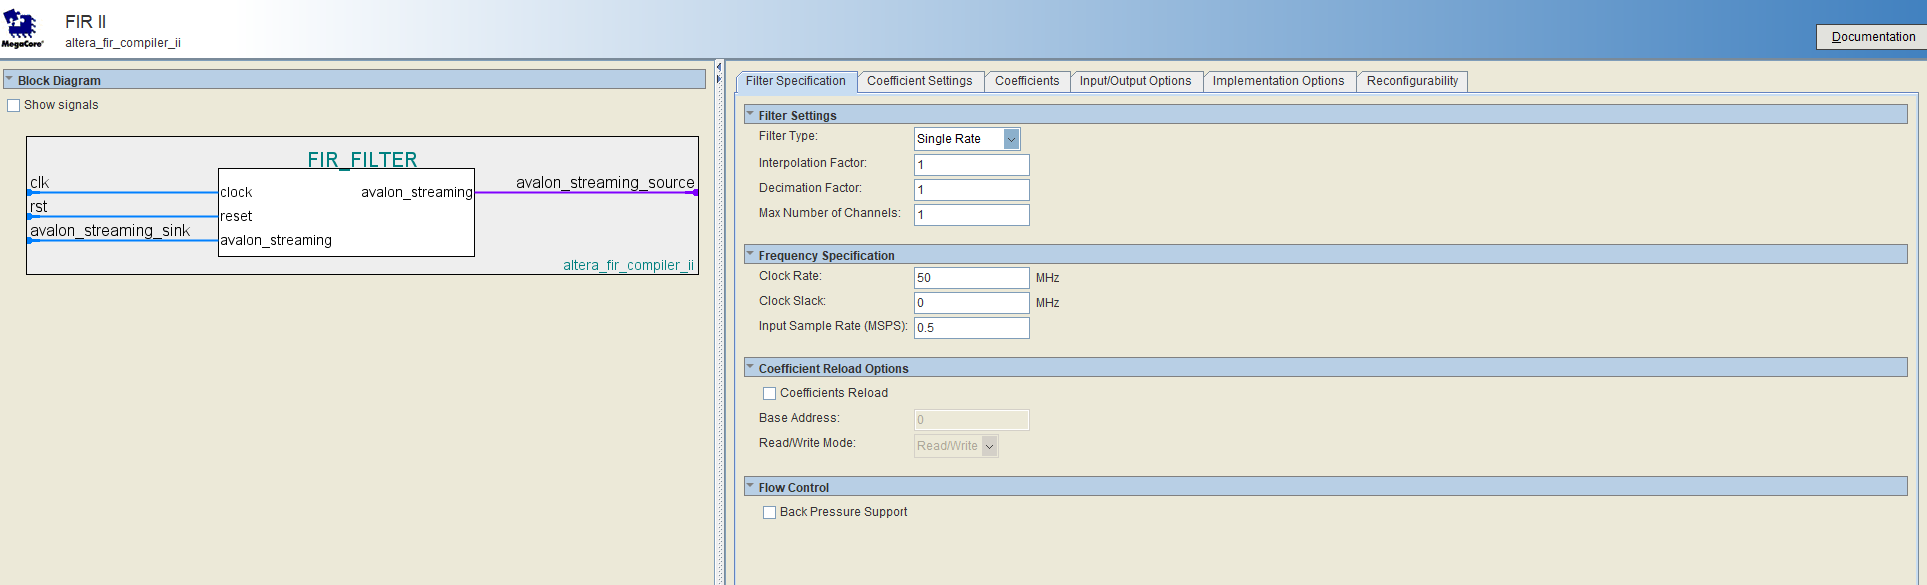Switch to the Reconfigurability tab
The height and width of the screenshot is (585, 1927).
1412,81
